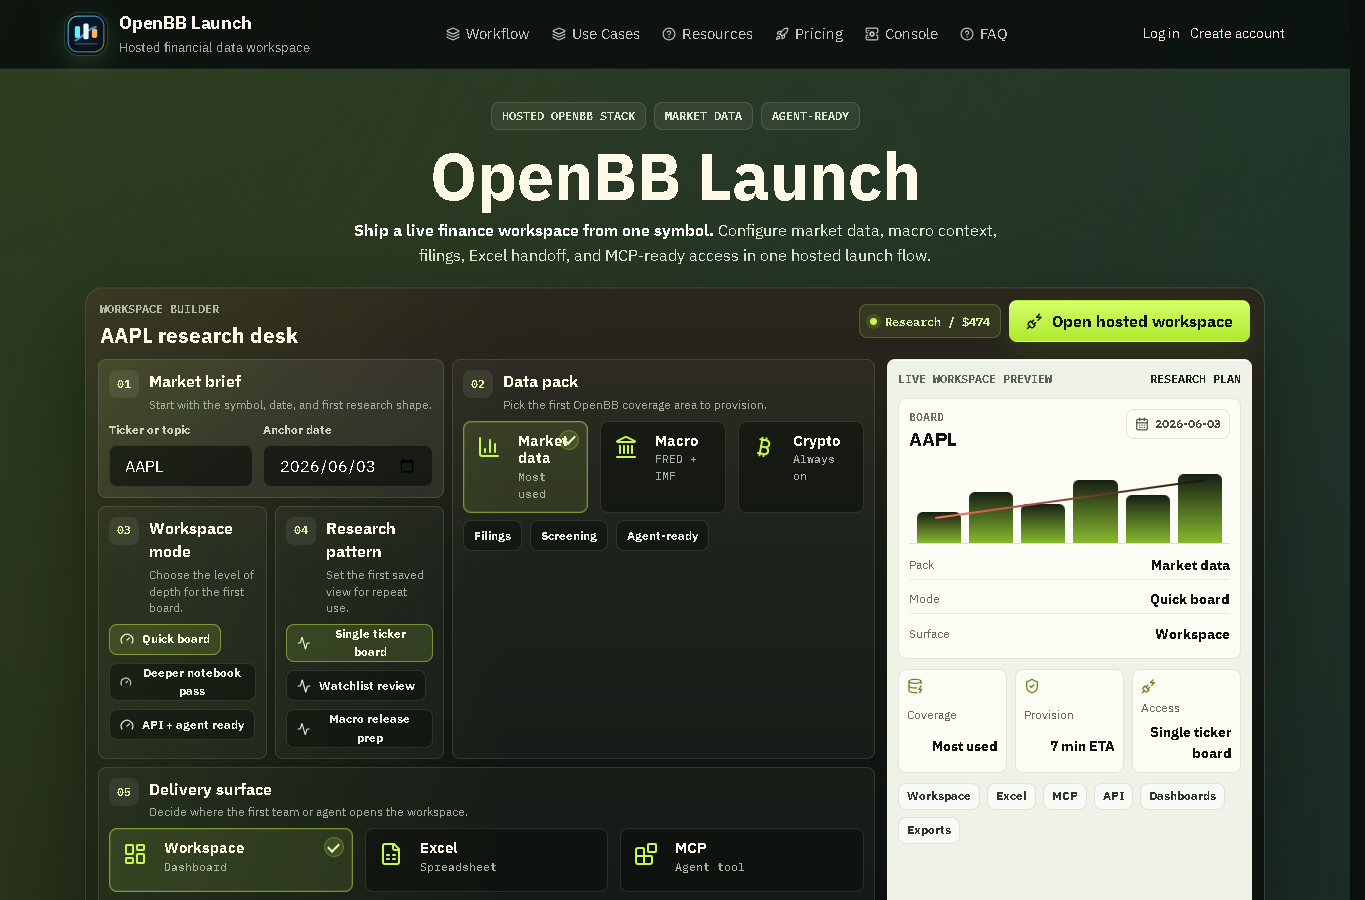The image size is (1365, 900).
Task: Click the MCP blocks icon
Action: pos(646,854)
